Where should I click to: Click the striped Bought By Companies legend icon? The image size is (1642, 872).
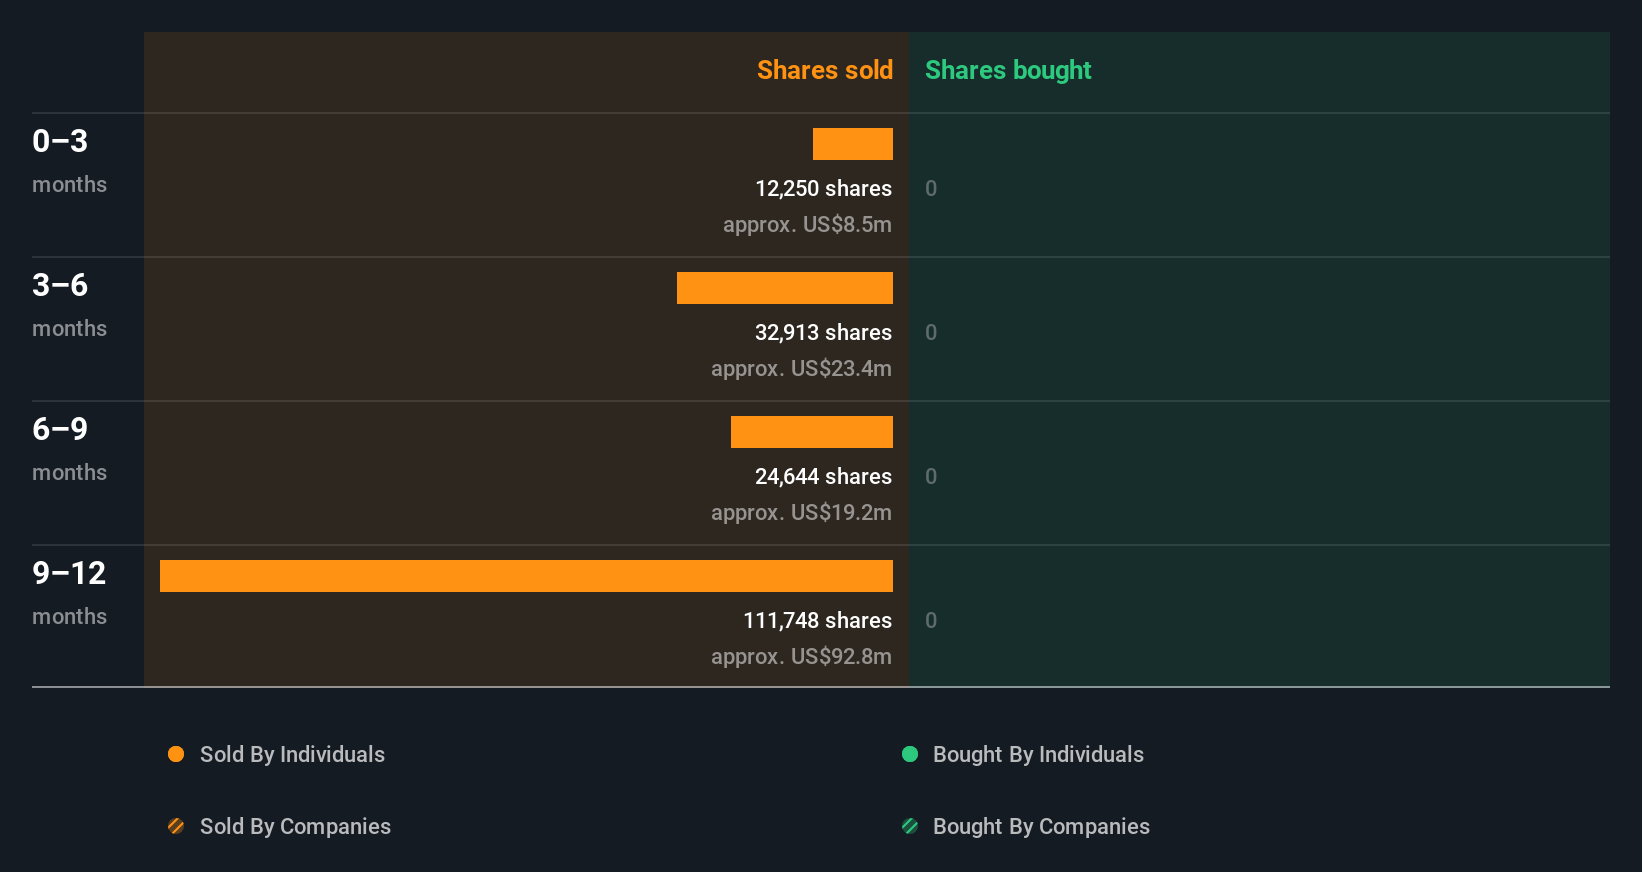point(910,826)
